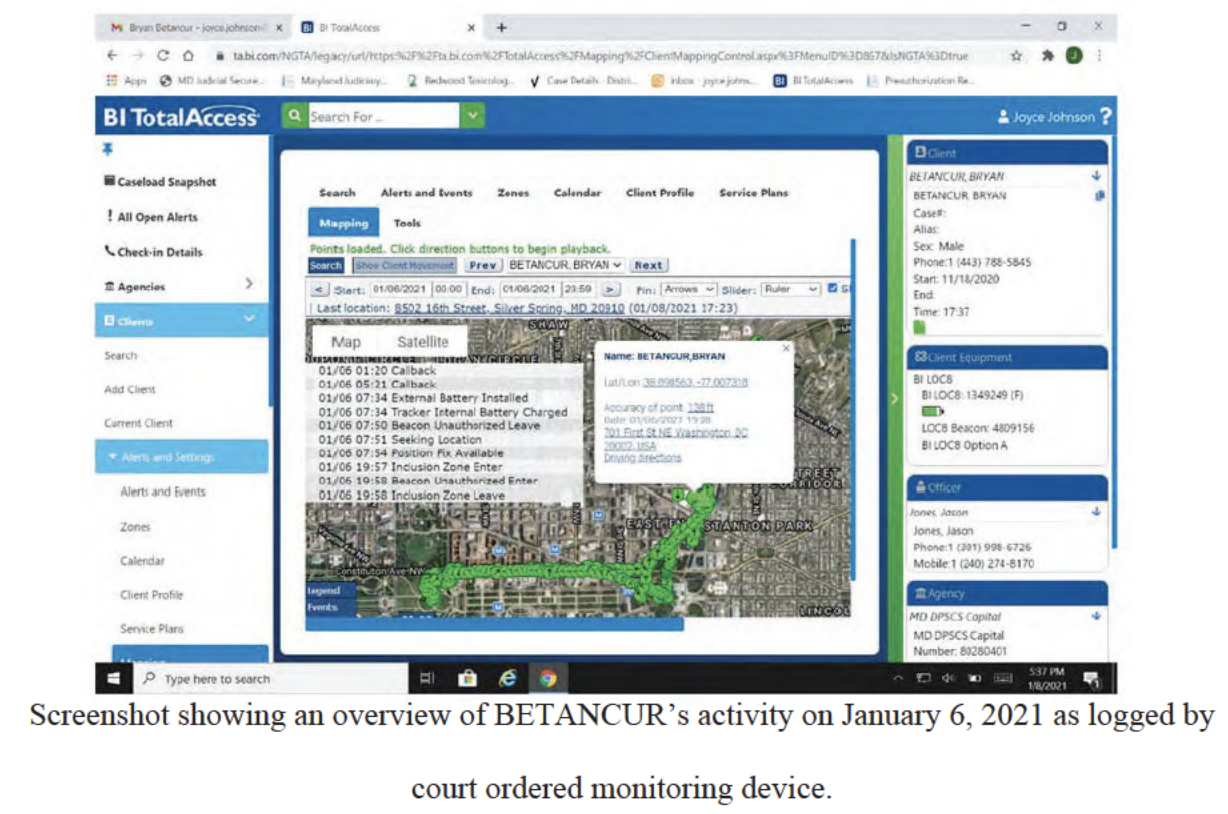Expand the Agencies sidebar section
The height and width of the screenshot is (814, 1228).
[x=249, y=286]
